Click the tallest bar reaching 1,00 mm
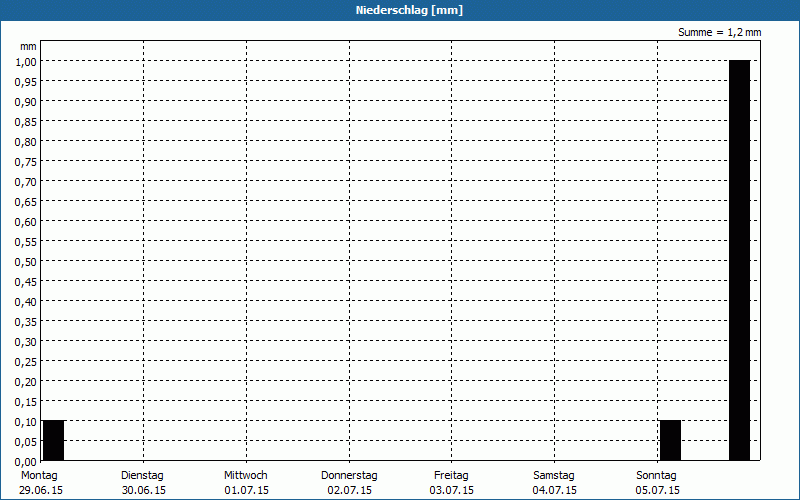 pos(739,260)
